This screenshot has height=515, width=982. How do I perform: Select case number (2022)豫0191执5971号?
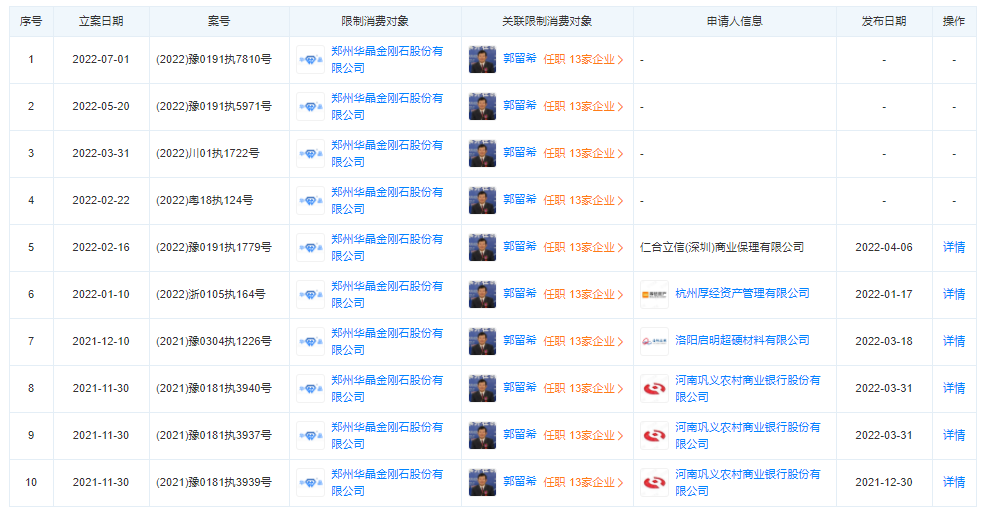(214, 107)
